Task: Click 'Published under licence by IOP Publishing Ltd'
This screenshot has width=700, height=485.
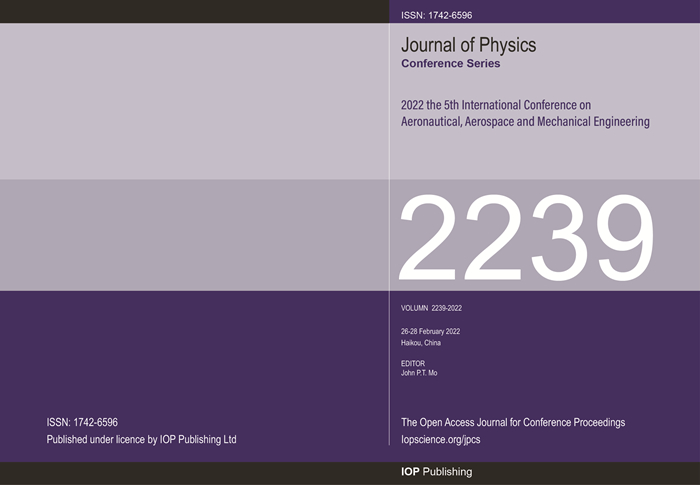Action: point(142,439)
